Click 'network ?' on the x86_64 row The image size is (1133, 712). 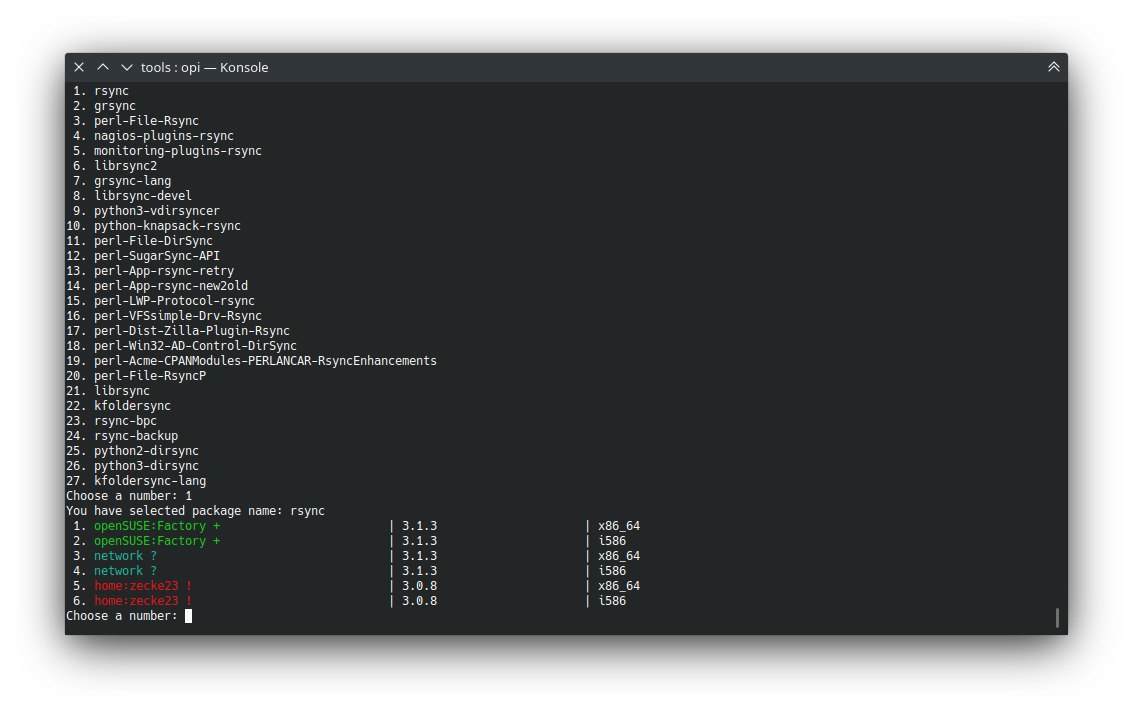point(126,556)
